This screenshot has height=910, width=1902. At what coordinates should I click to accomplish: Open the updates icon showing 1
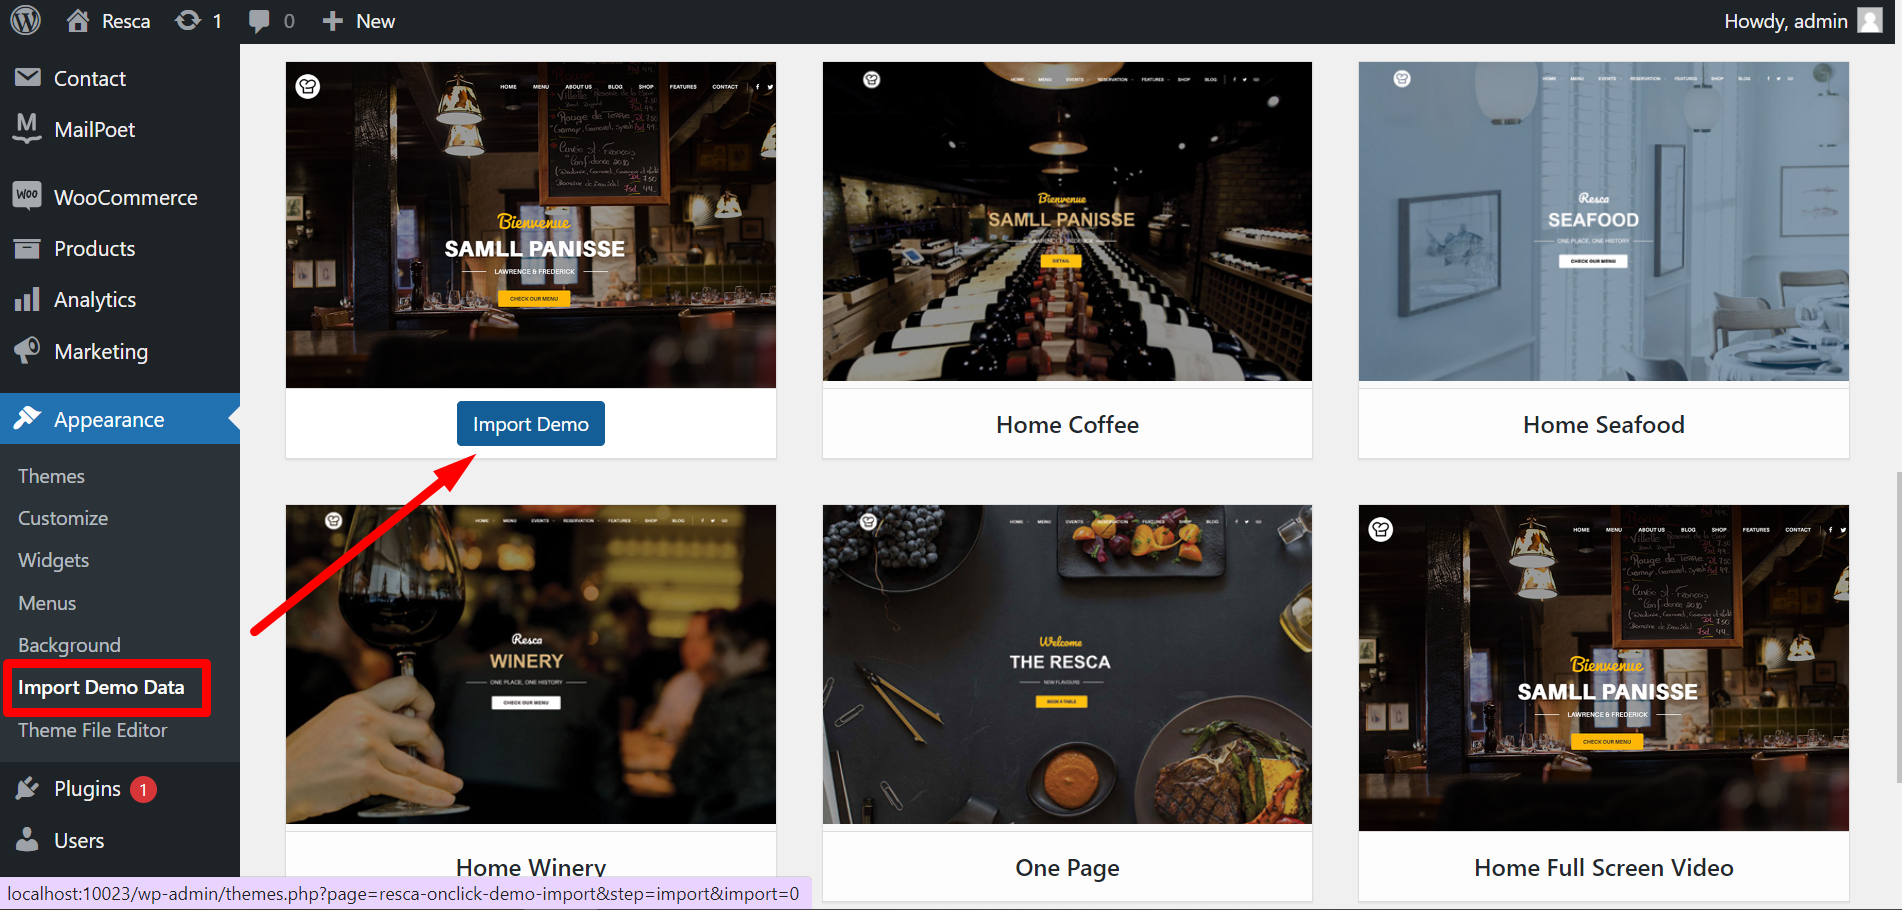(198, 21)
